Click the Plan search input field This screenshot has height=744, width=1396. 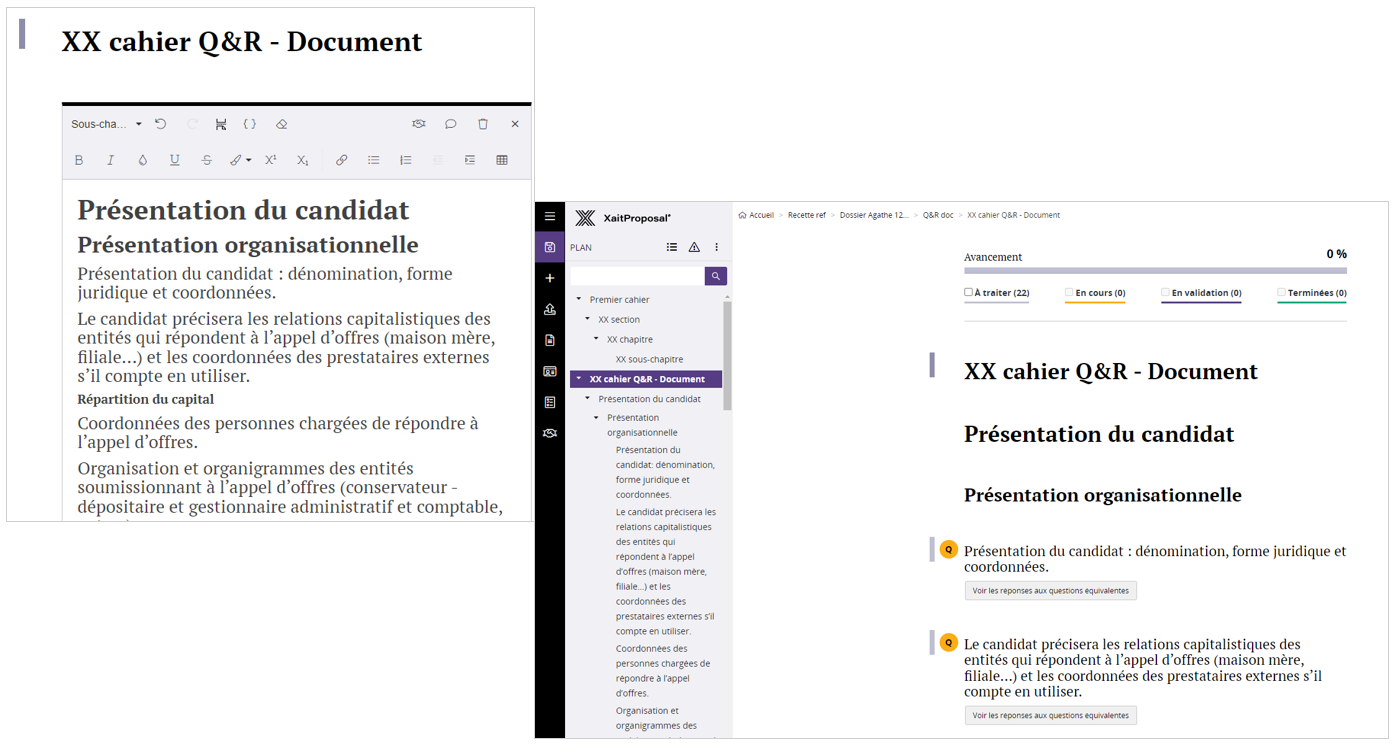(637, 276)
